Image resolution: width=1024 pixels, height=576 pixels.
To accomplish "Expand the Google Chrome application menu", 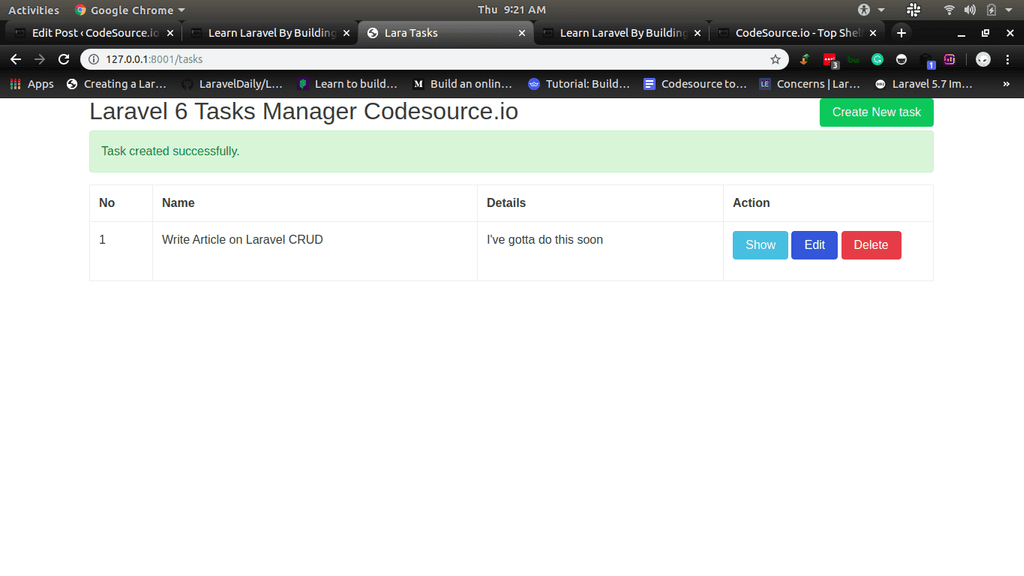I will (x=130, y=10).
